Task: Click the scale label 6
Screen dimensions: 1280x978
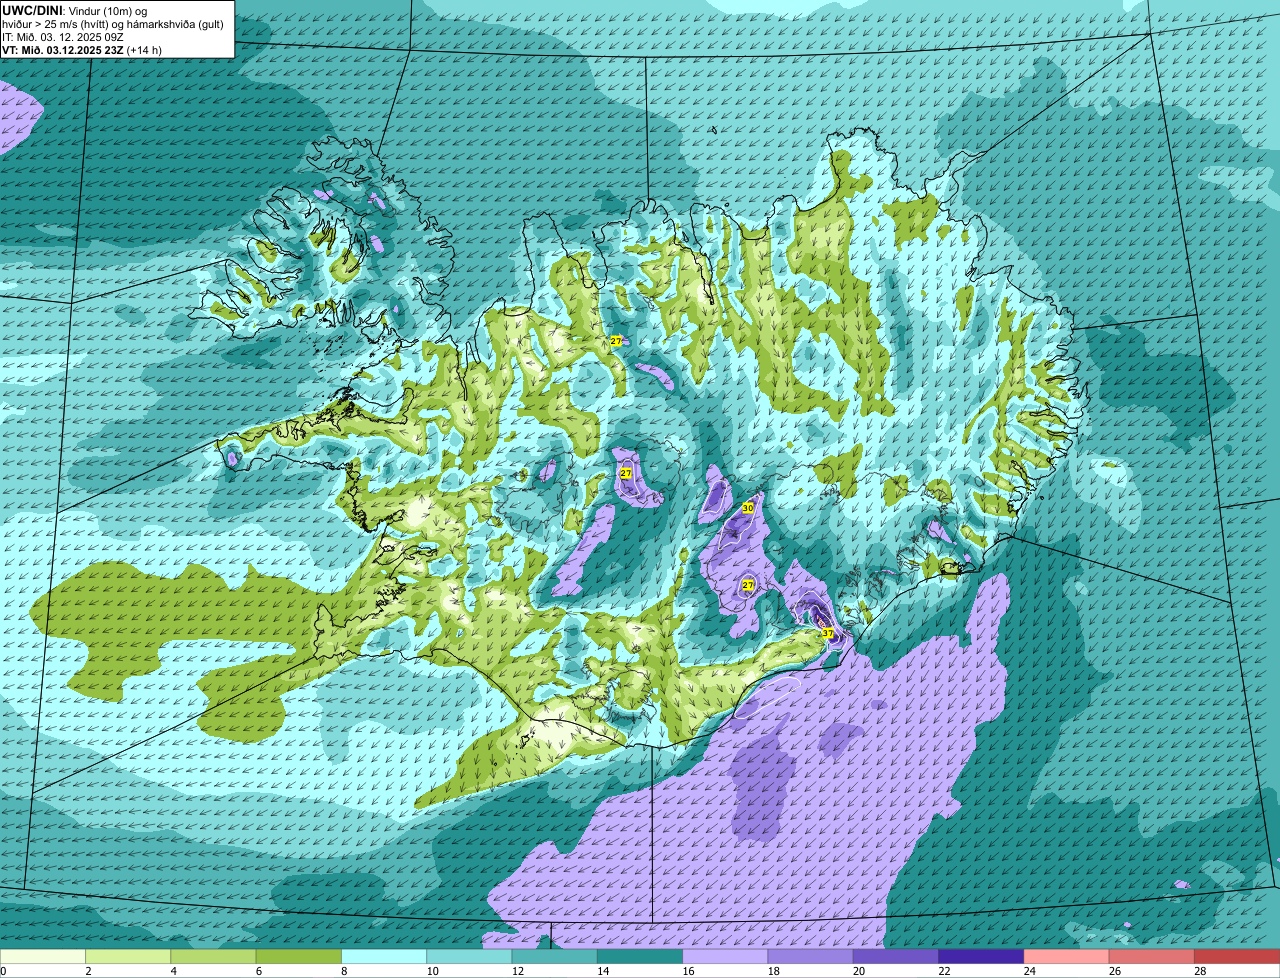Action: tap(258, 971)
